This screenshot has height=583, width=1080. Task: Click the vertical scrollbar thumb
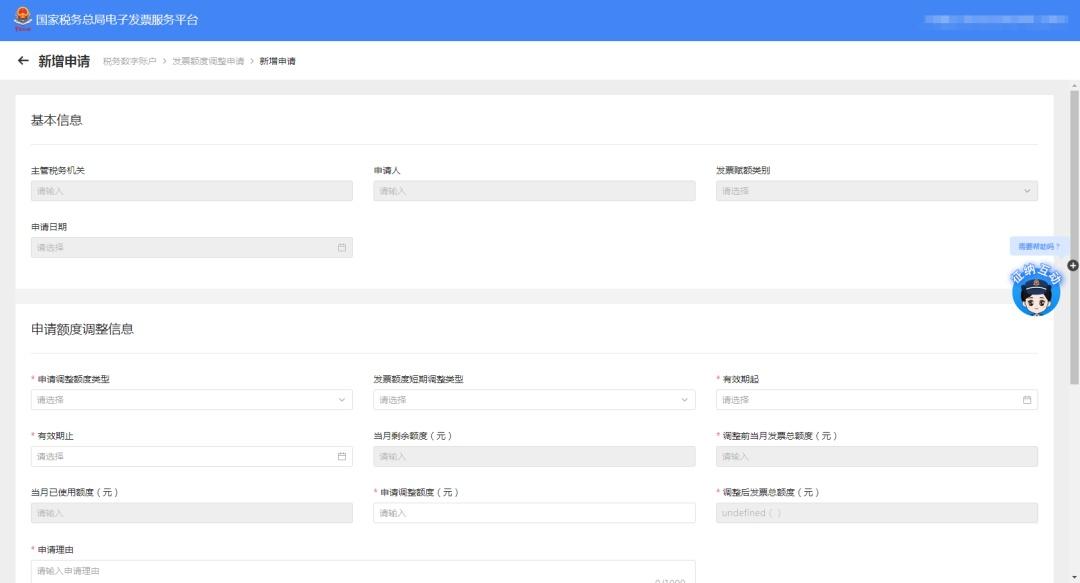click(x=1074, y=237)
